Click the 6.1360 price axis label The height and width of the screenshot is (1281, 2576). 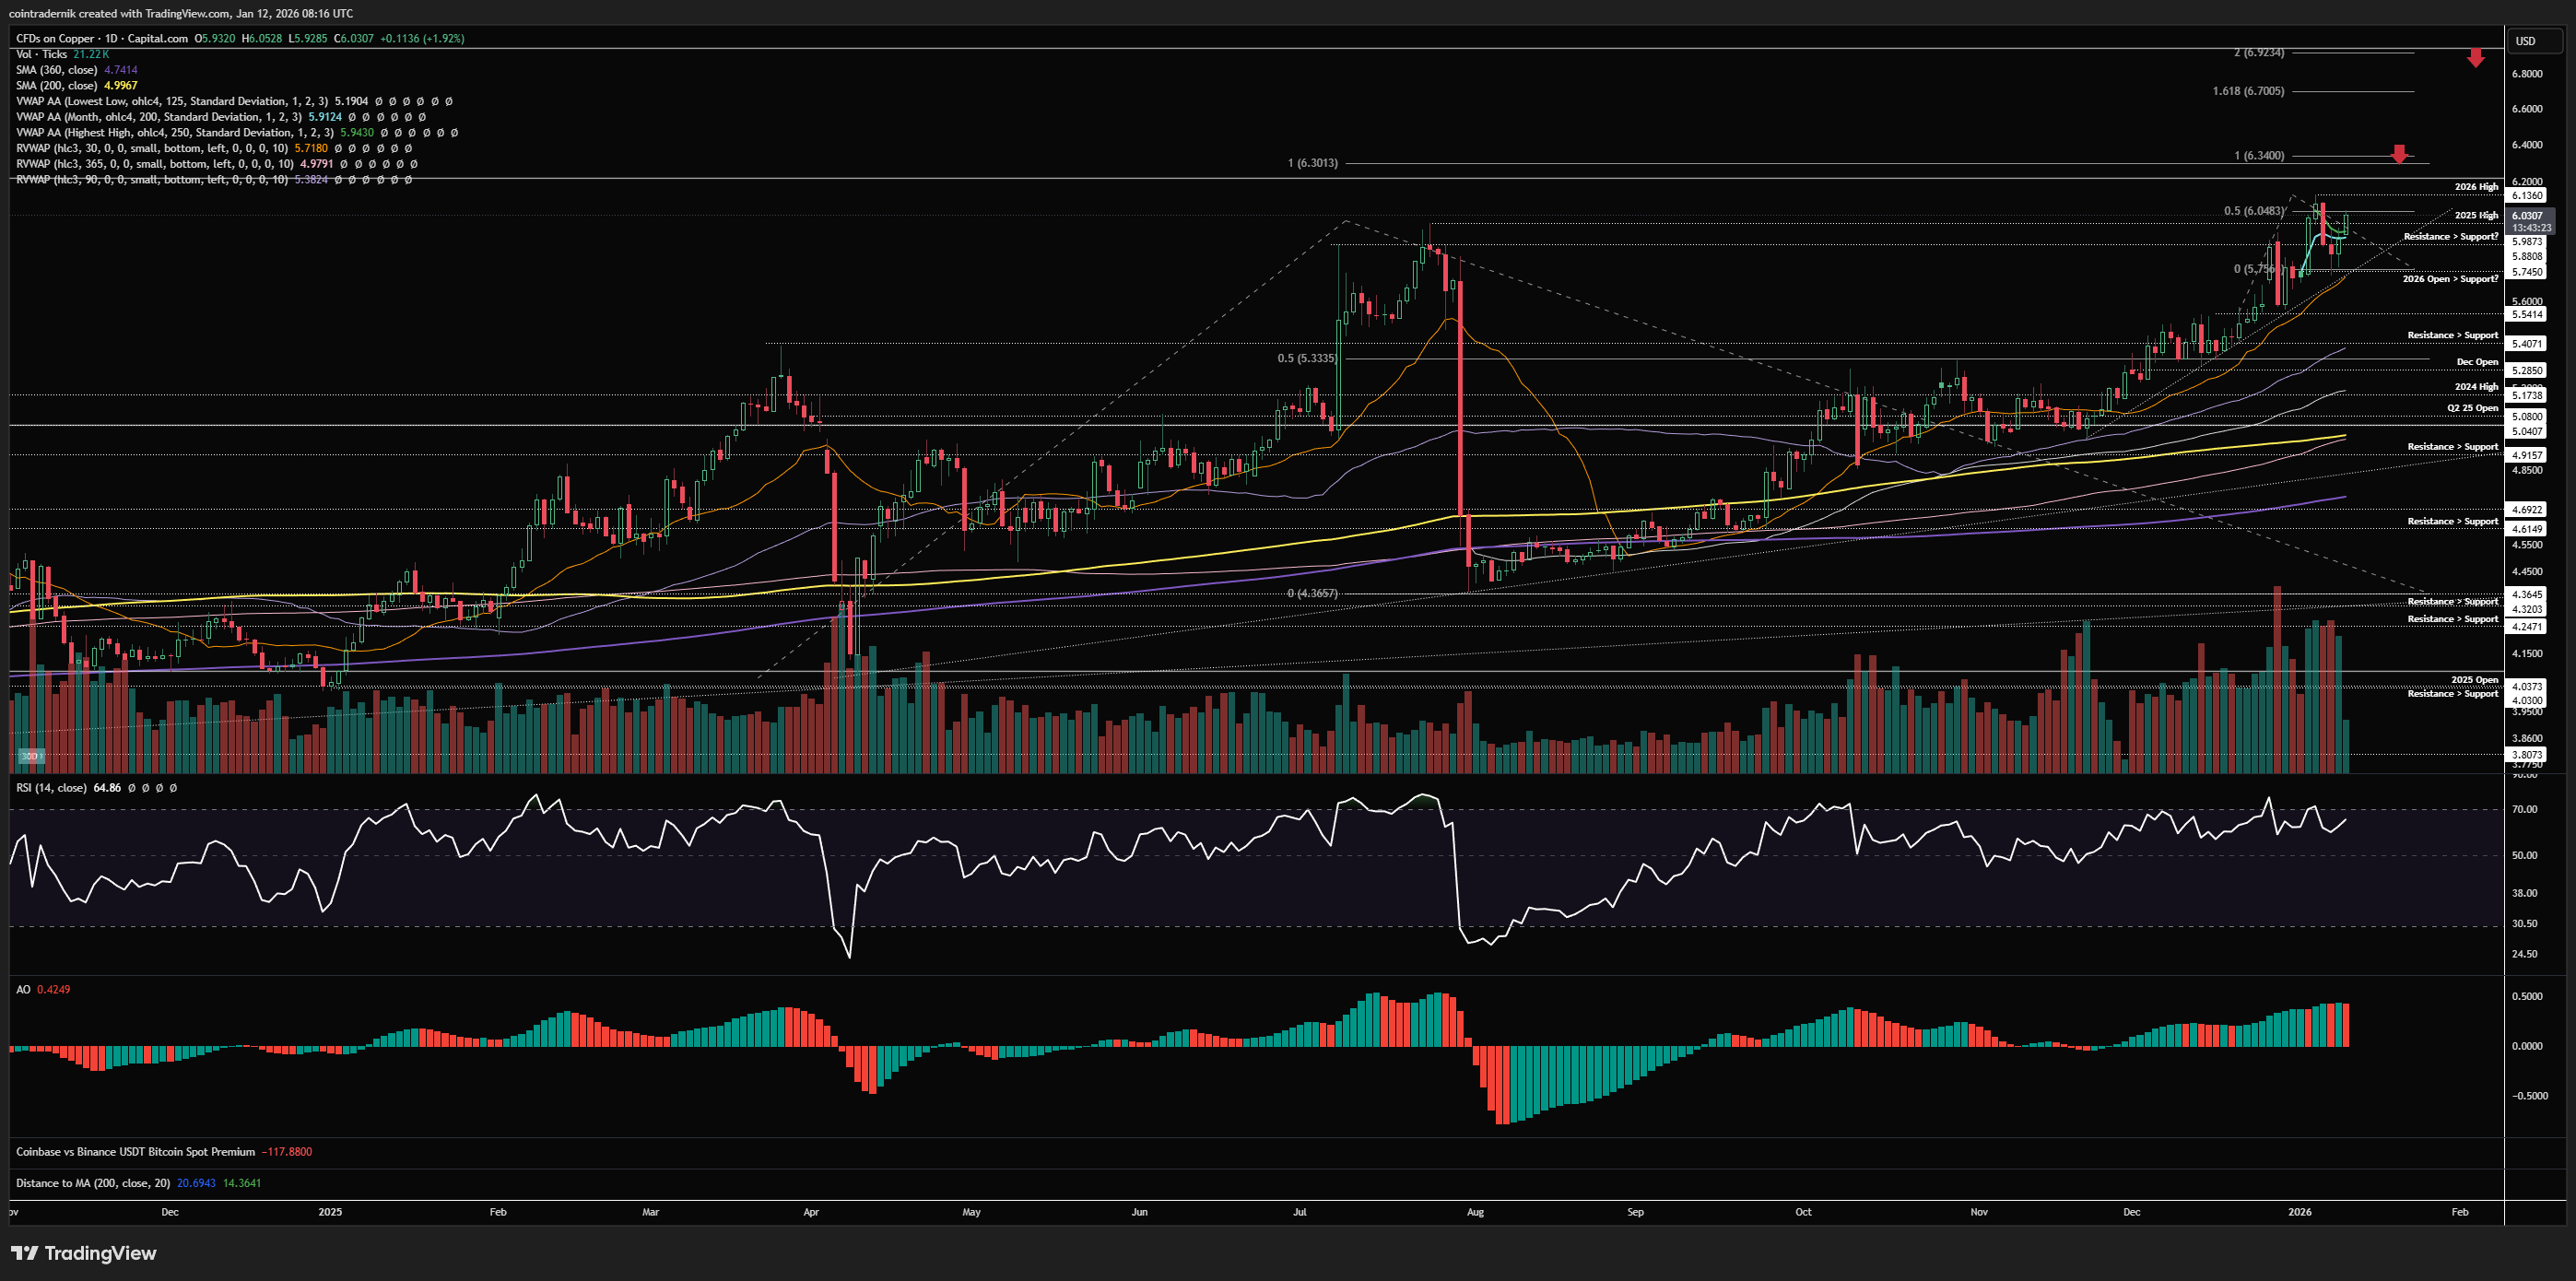coord(2527,196)
